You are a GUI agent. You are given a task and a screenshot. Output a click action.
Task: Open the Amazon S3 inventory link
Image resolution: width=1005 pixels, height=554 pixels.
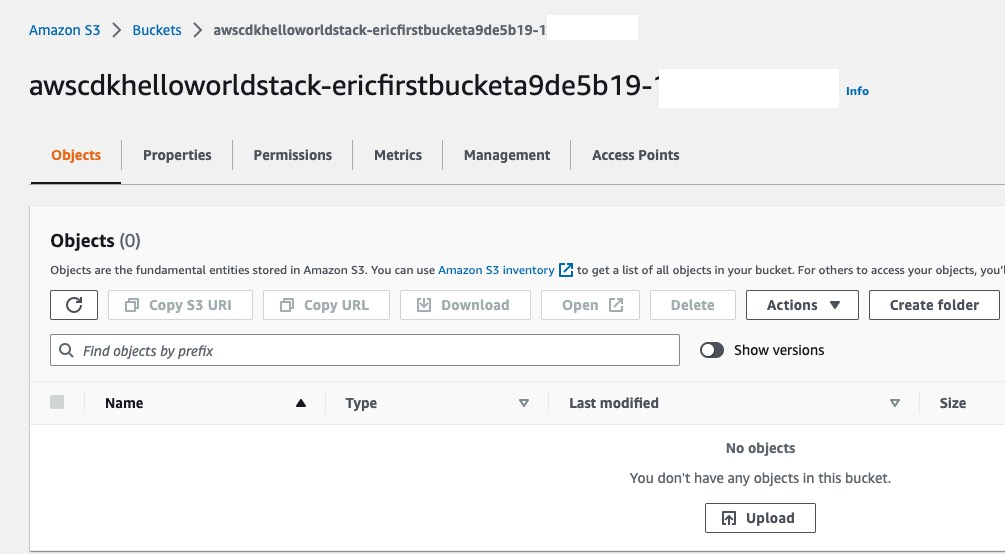(496, 270)
